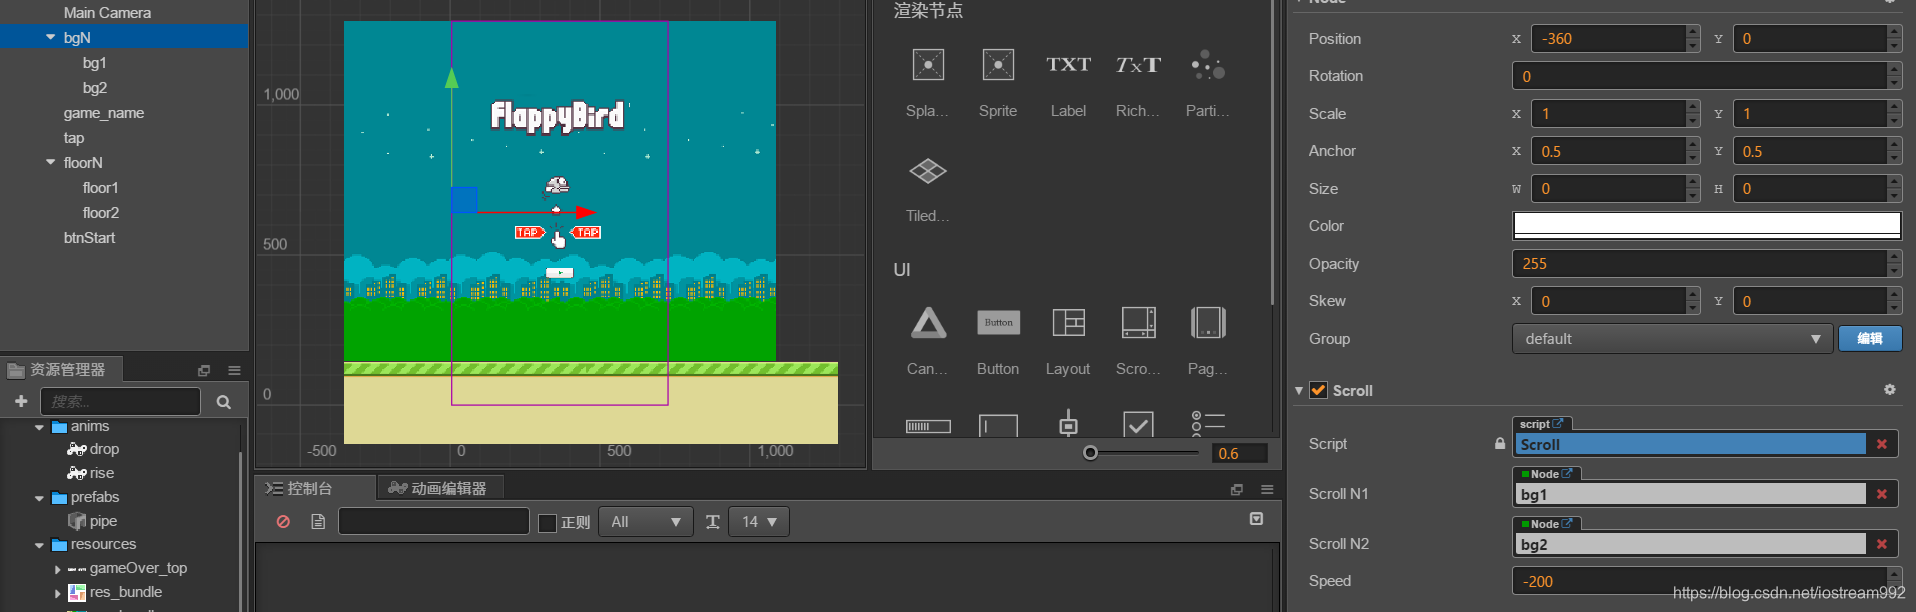
Task: Pick the Slider UI node icon
Action: click(x=1068, y=423)
